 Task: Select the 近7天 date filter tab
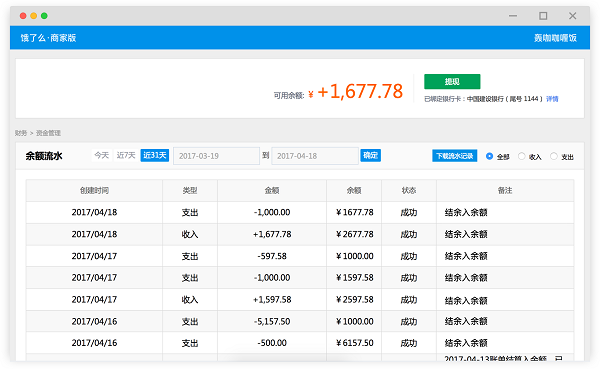click(126, 155)
